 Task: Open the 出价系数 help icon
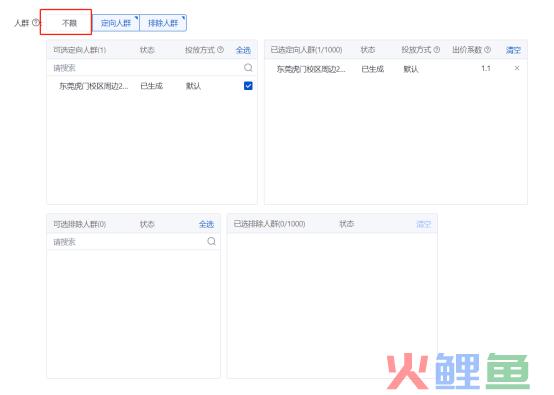tap(488, 50)
